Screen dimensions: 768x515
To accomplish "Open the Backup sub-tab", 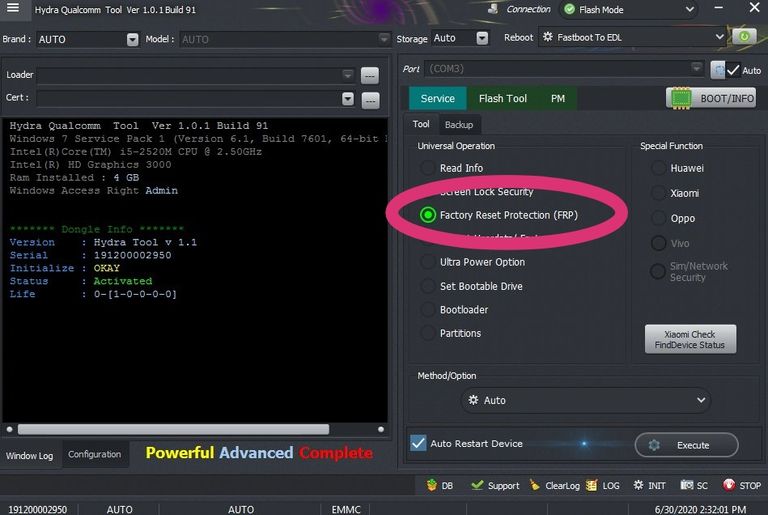I will pos(459,125).
